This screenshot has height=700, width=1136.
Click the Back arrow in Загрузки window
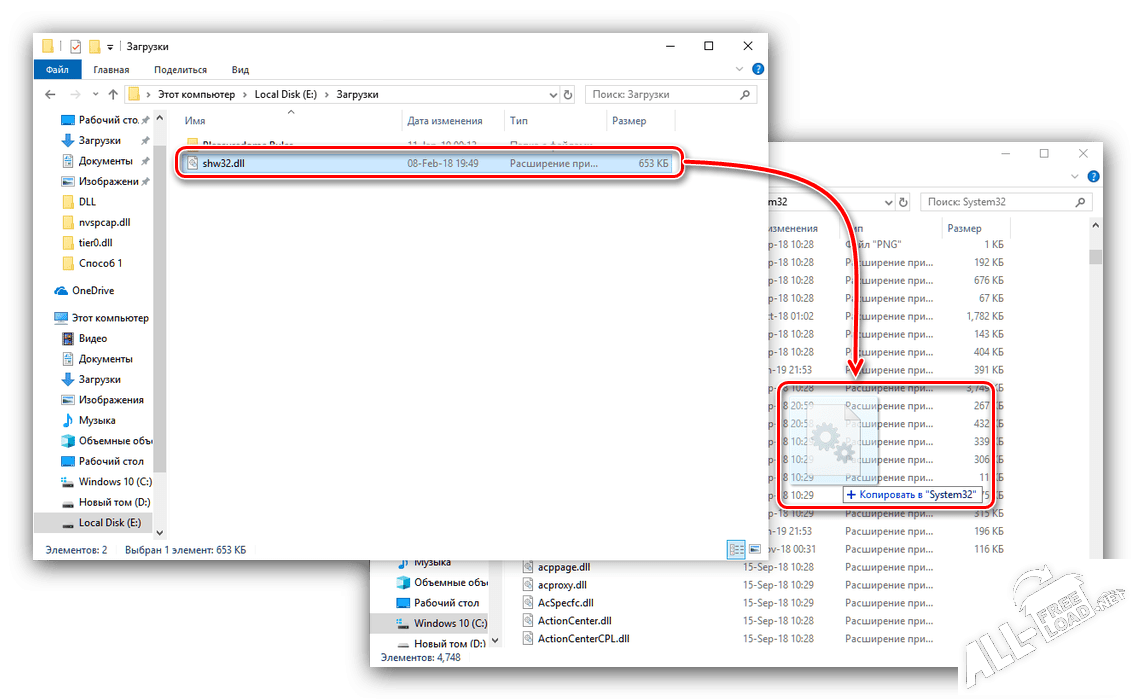point(50,95)
